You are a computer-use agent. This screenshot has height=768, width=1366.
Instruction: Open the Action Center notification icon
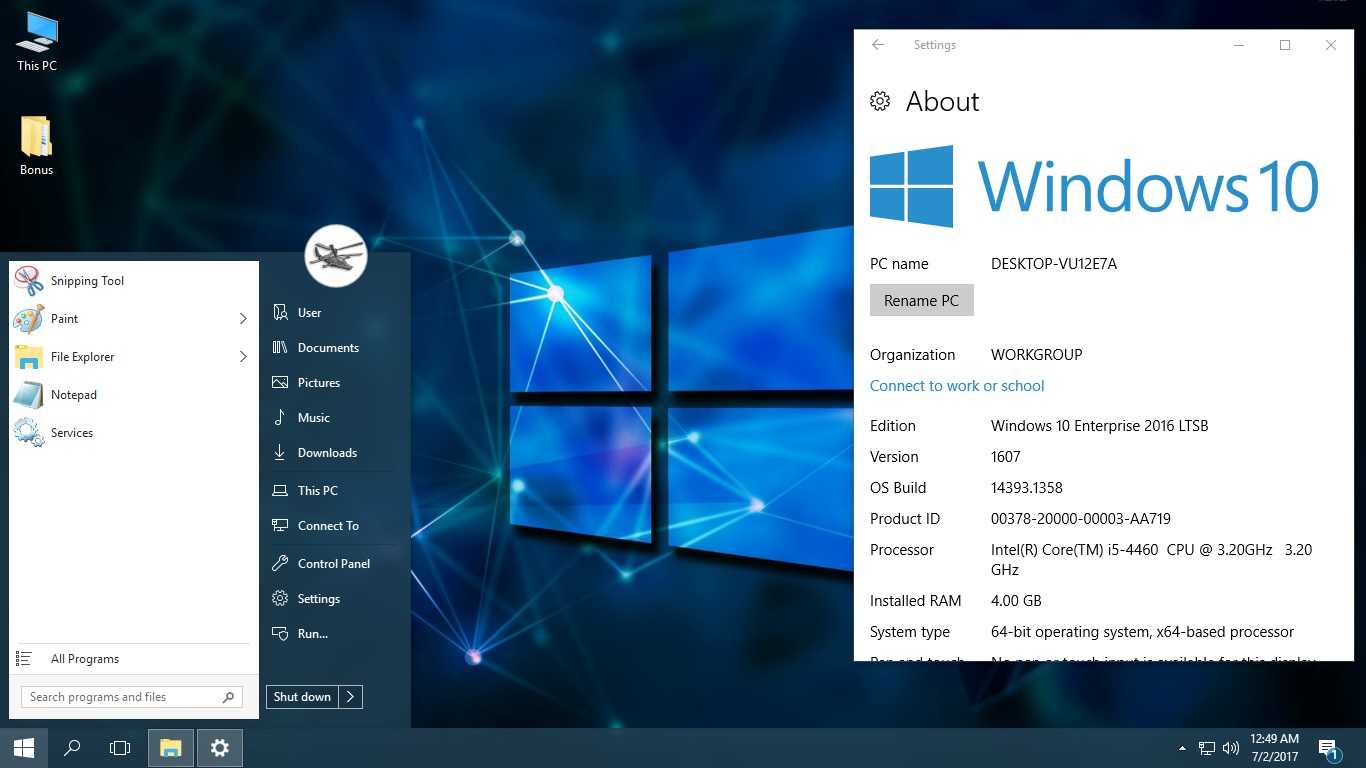pos(1328,749)
